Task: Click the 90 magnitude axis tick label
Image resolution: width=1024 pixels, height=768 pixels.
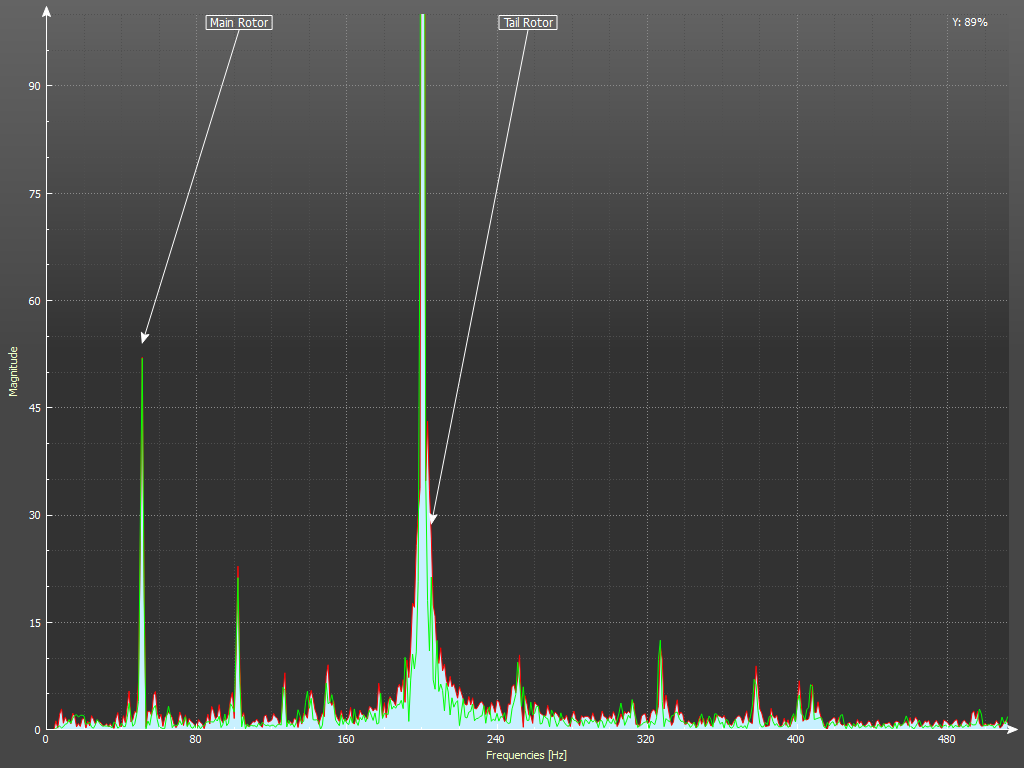Action: 34,86
